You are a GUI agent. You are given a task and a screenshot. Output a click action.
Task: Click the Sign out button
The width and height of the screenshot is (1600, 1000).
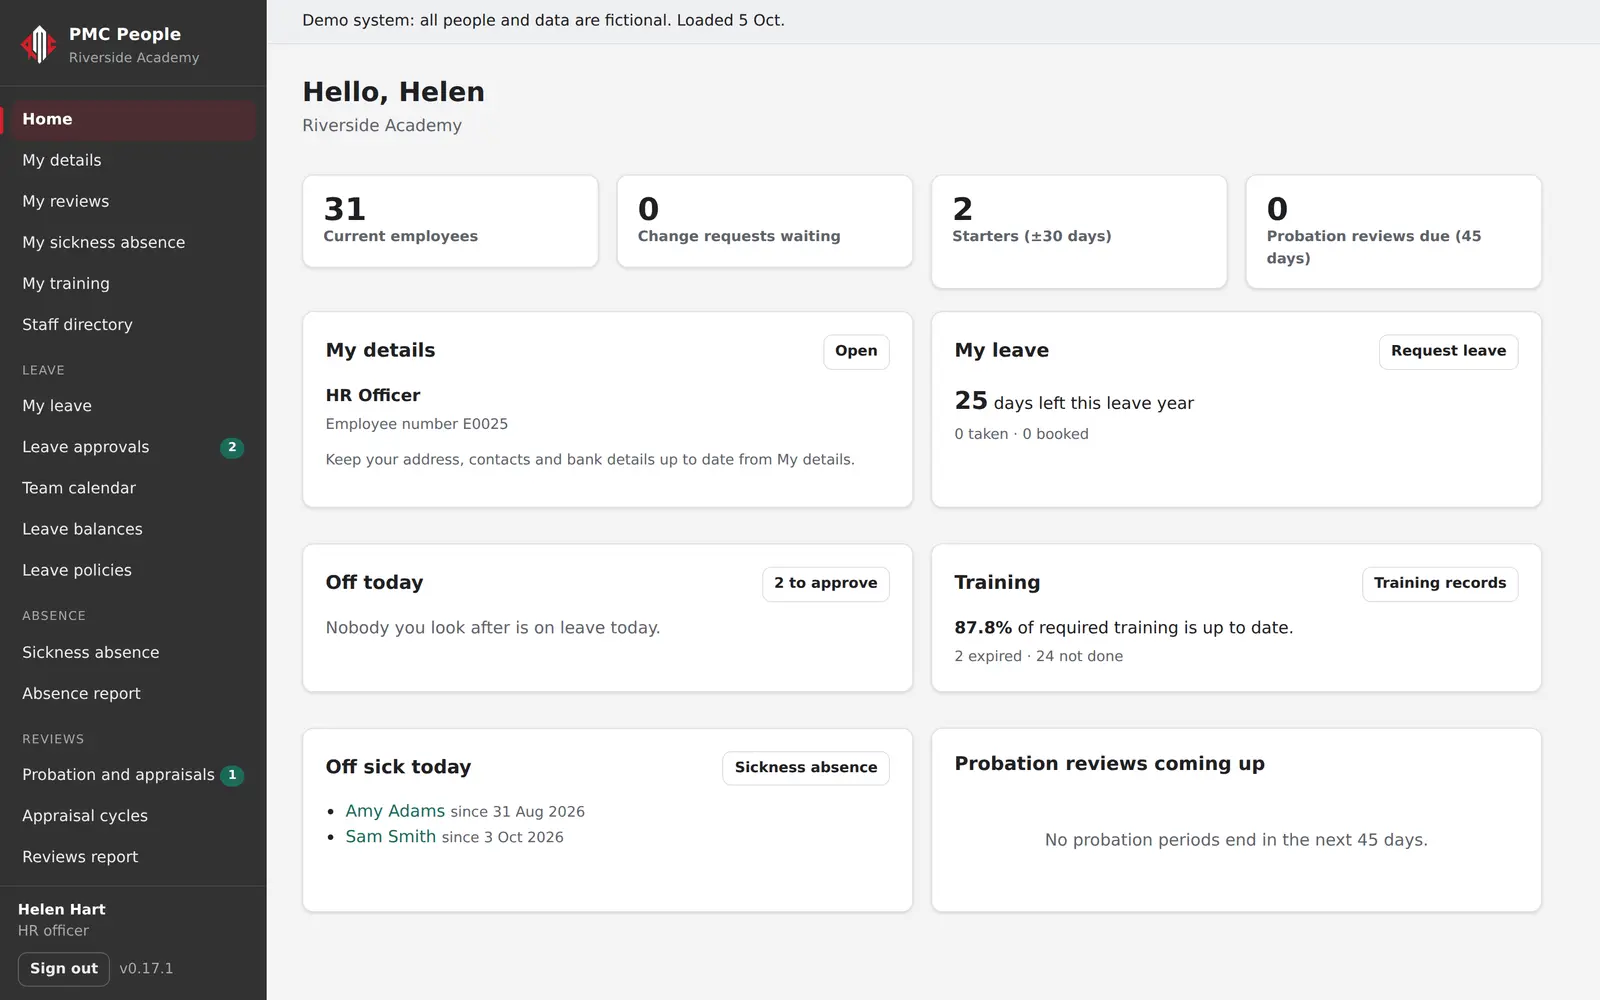point(64,969)
